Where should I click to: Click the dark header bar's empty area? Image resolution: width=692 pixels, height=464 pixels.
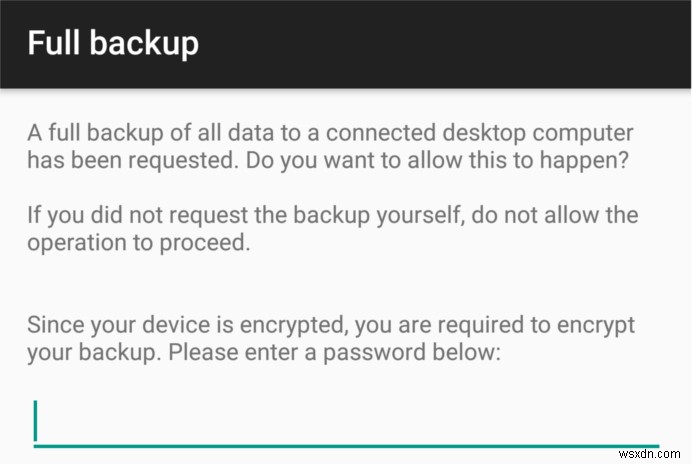[450, 44]
